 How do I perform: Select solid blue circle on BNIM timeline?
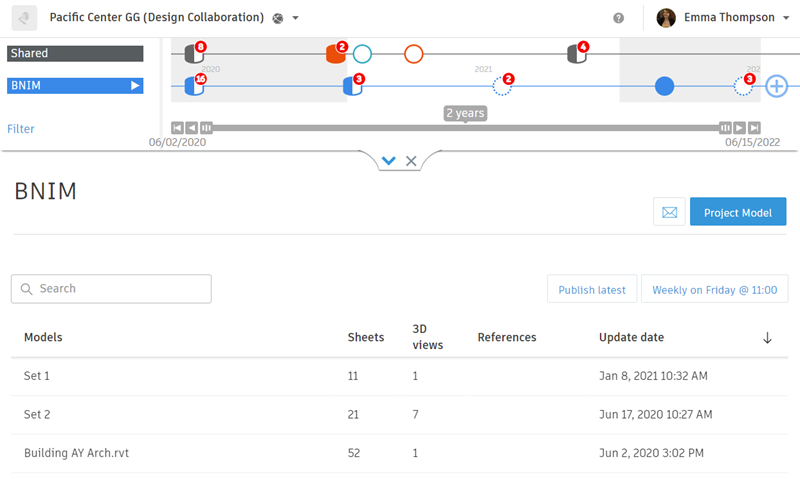point(664,87)
